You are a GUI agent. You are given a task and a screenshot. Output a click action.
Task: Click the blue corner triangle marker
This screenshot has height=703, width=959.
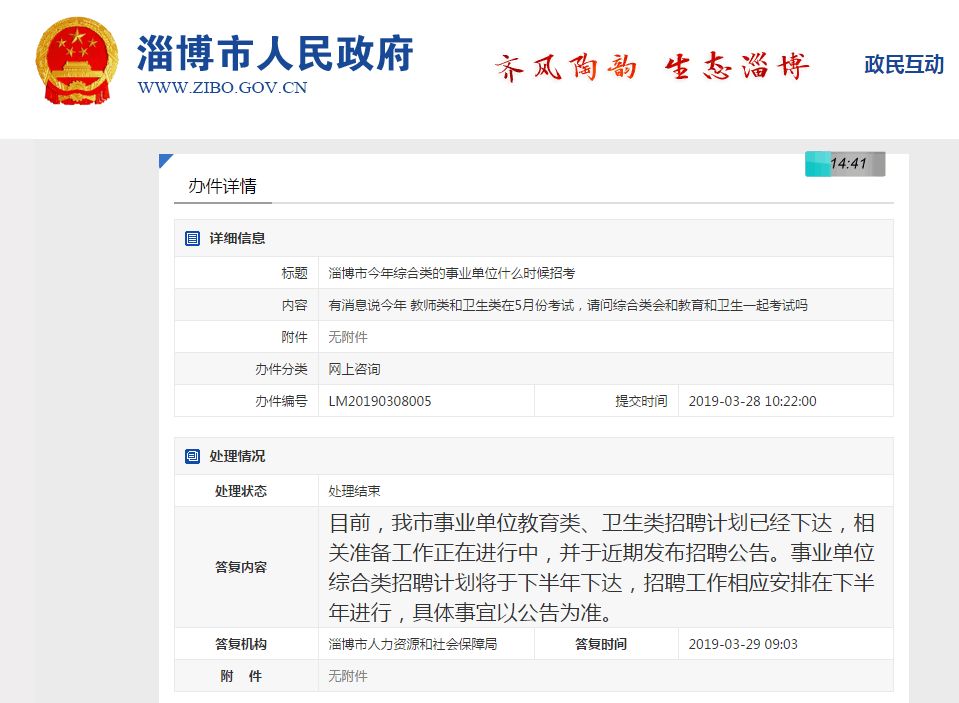165,159
